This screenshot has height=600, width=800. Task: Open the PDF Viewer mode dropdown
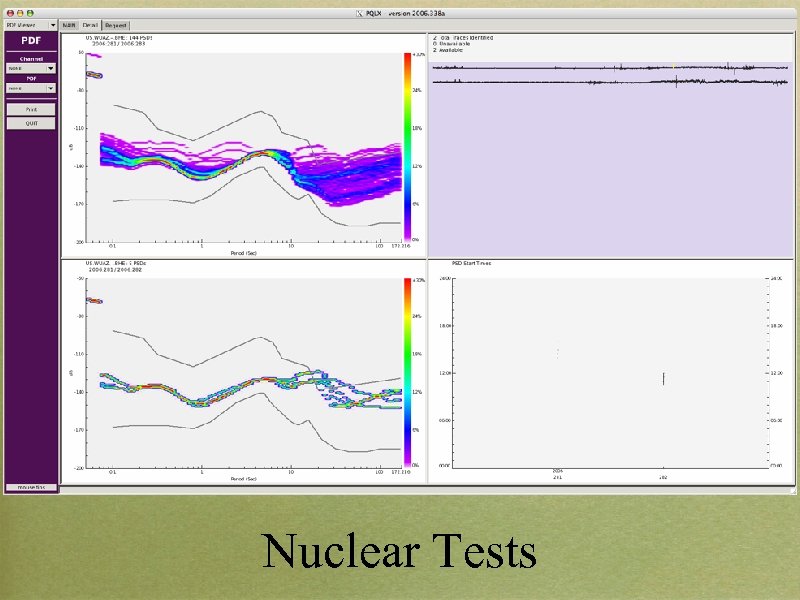pyautogui.click(x=30, y=24)
